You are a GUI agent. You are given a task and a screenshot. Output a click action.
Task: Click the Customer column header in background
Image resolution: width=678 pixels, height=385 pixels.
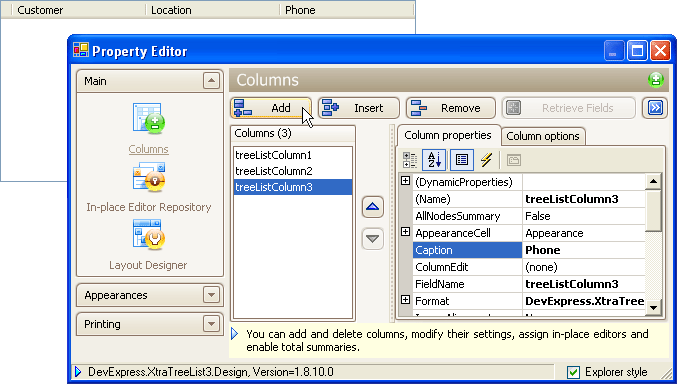pos(78,10)
